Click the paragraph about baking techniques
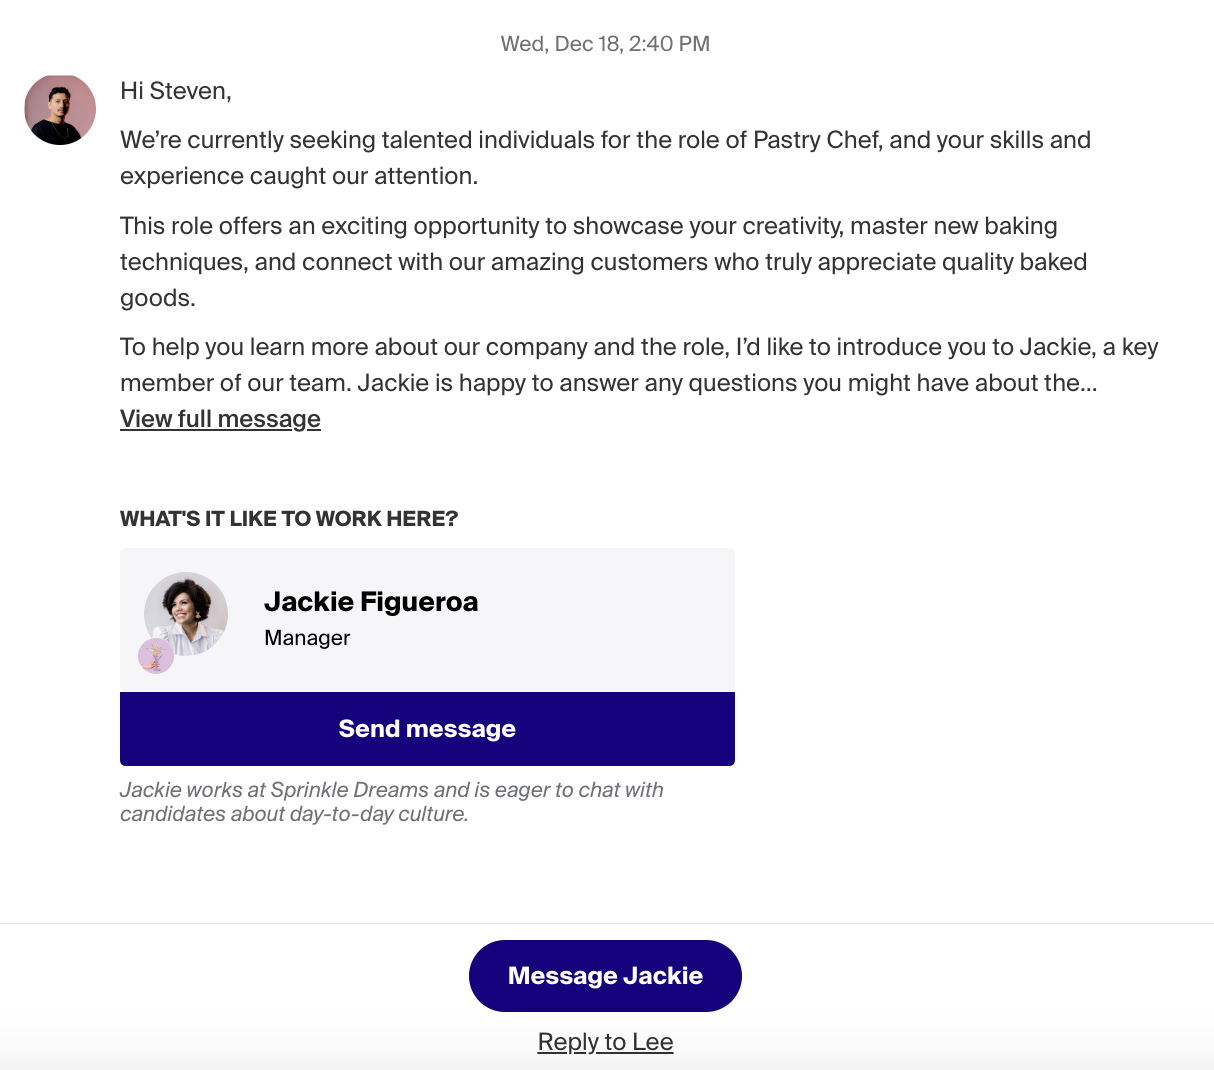1214x1070 pixels. [603, 262]
